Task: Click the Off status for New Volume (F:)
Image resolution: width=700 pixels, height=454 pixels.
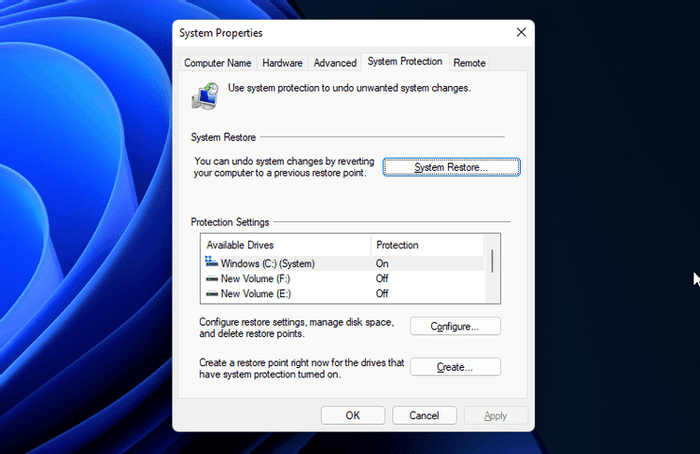Action: coord(382,279)
